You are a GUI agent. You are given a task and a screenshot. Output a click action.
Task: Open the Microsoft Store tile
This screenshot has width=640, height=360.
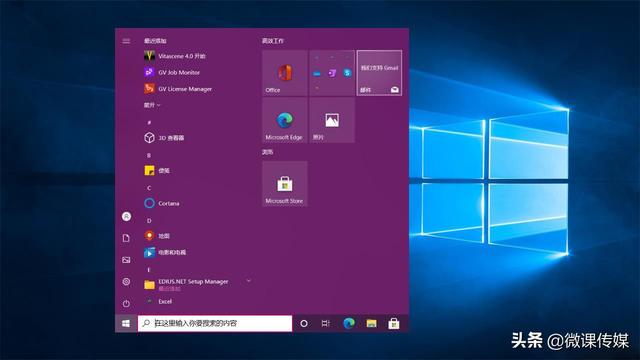point(285,184)
